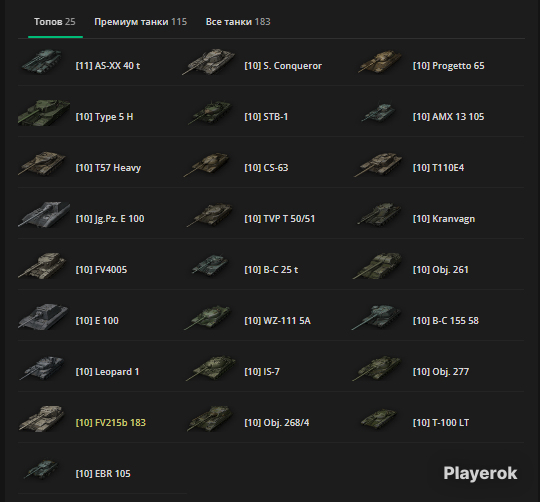
Task: Select the [10] WZ-111 5A label
Action: point(278,321)
